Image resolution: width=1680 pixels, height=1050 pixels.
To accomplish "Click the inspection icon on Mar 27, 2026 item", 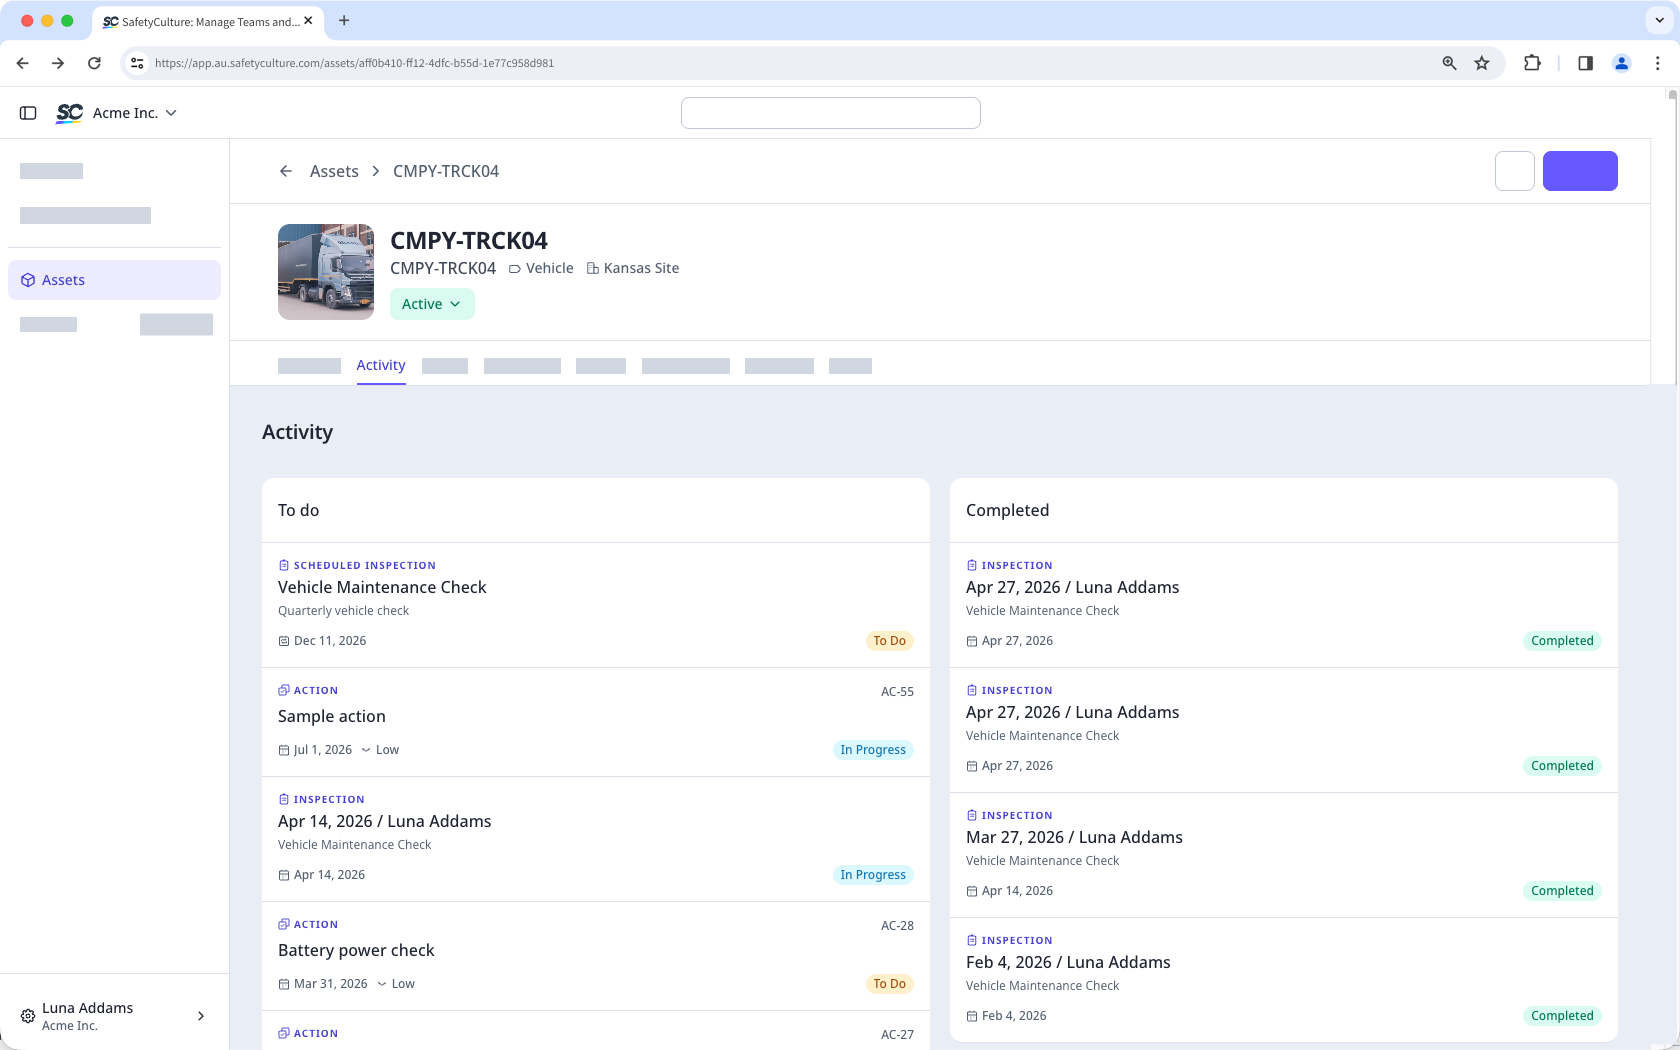I will (972, 815).
